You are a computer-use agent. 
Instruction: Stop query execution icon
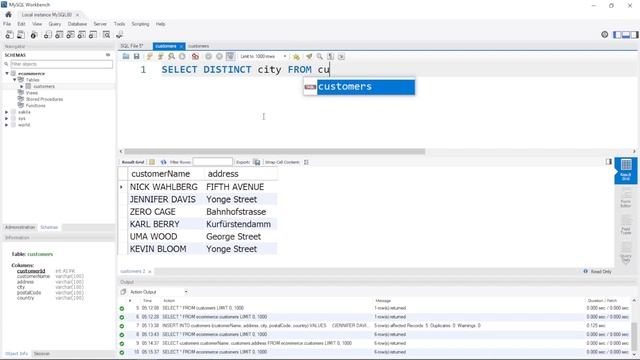point(182,56)
